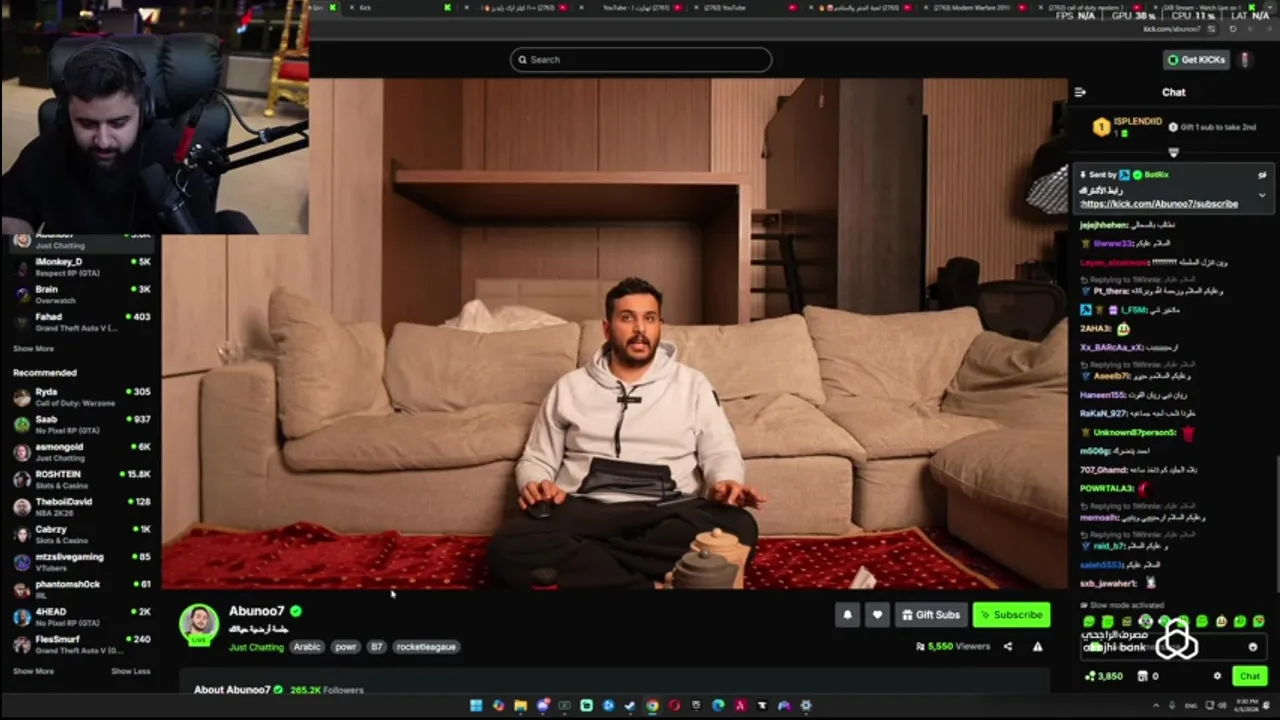
Task: Select the Arabic tag
Action: click(307, 647)
